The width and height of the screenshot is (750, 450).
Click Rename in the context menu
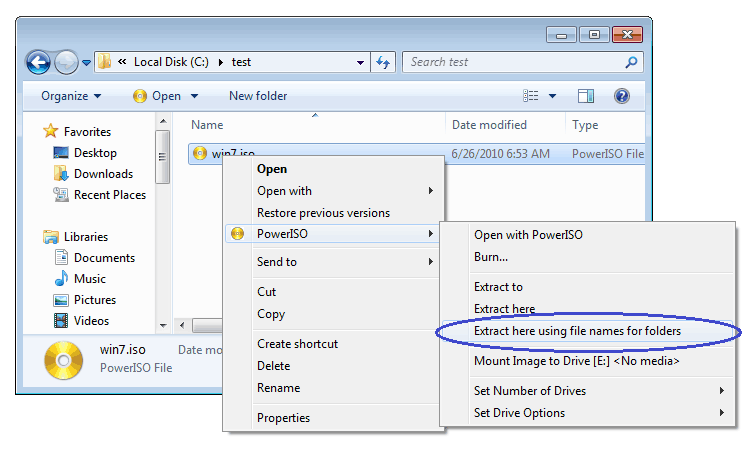(278, 388)
